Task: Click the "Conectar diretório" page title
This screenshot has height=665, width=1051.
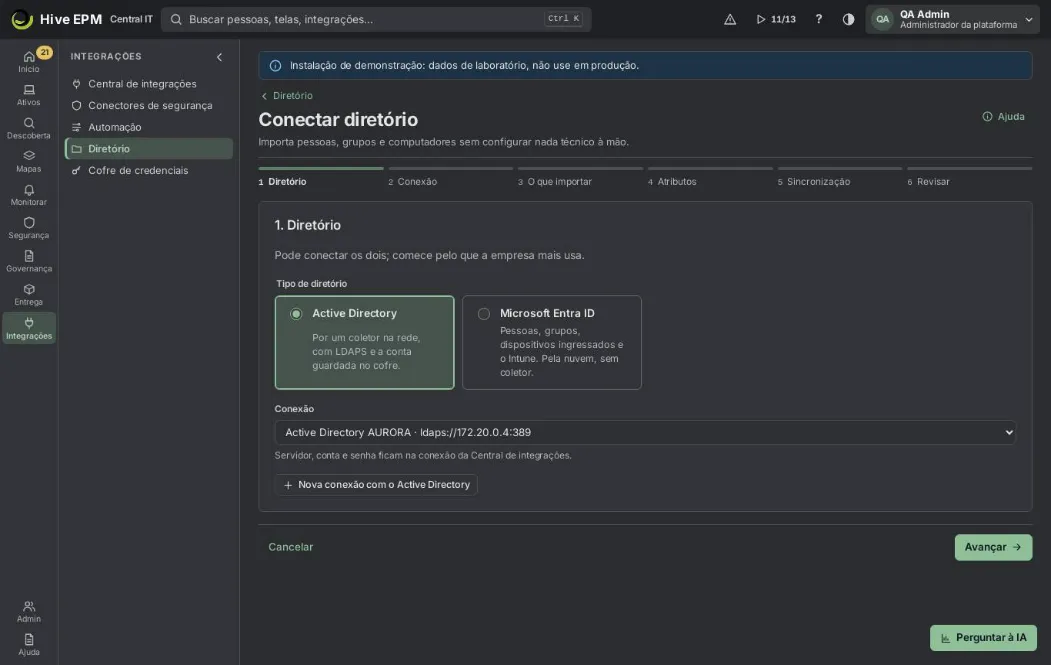Action: coord(338,119)
